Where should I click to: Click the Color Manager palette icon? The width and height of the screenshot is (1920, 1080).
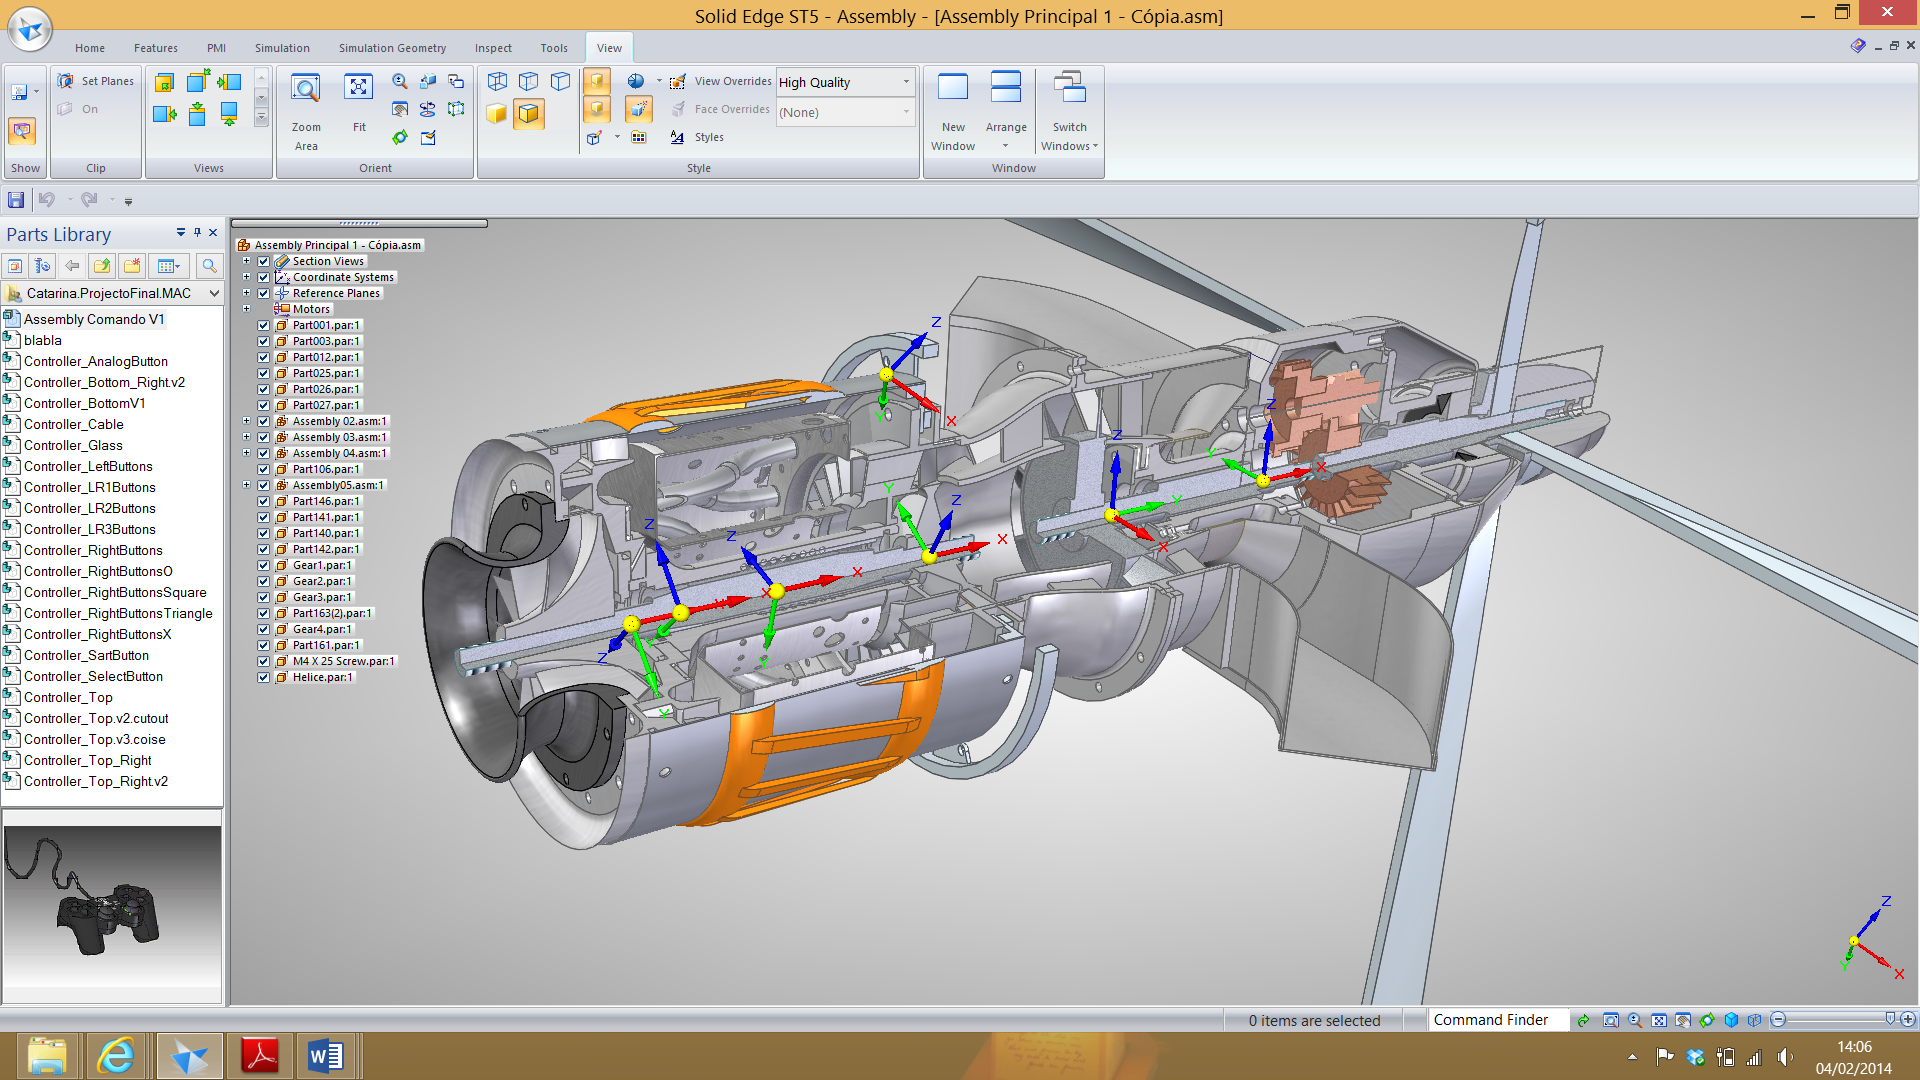(x=638, y=137)
